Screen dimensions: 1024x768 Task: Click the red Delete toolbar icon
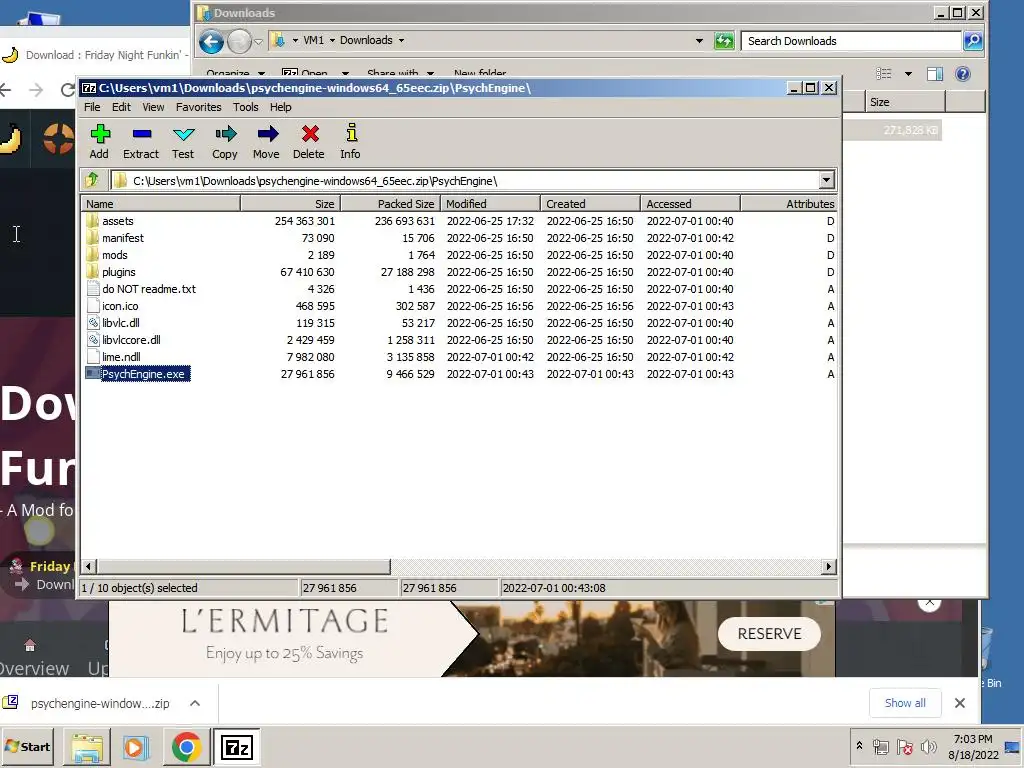click(309, 141)
